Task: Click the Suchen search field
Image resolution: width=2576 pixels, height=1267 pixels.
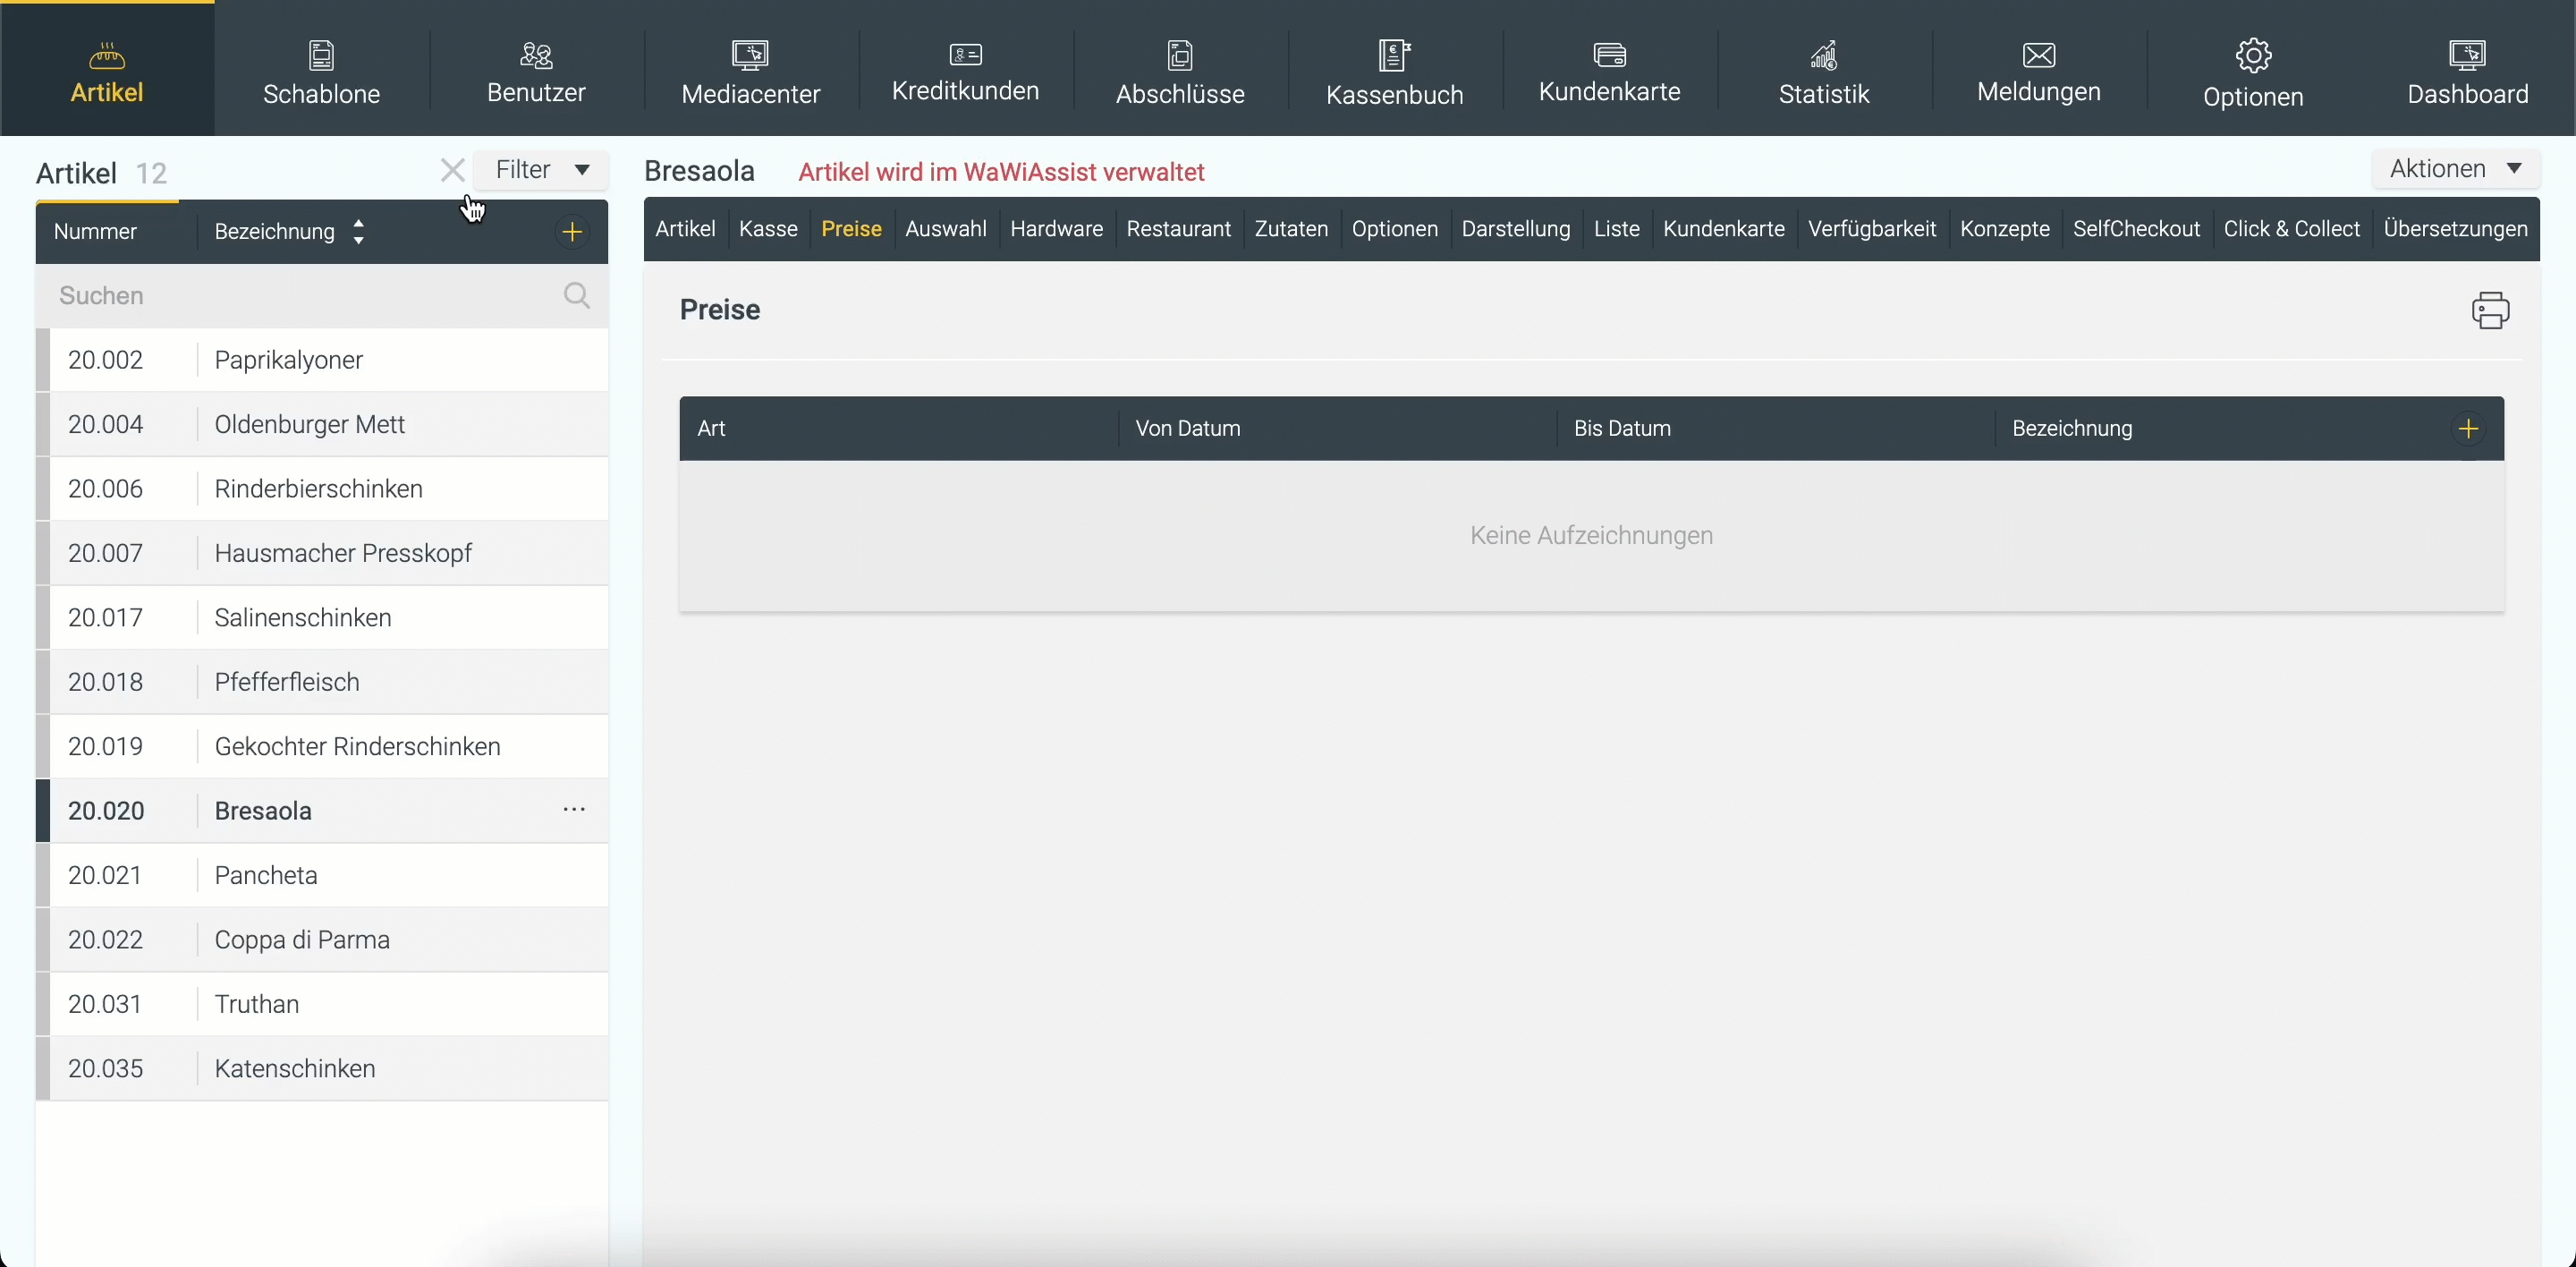Action: pyautogui.click(x=300, y=295)
